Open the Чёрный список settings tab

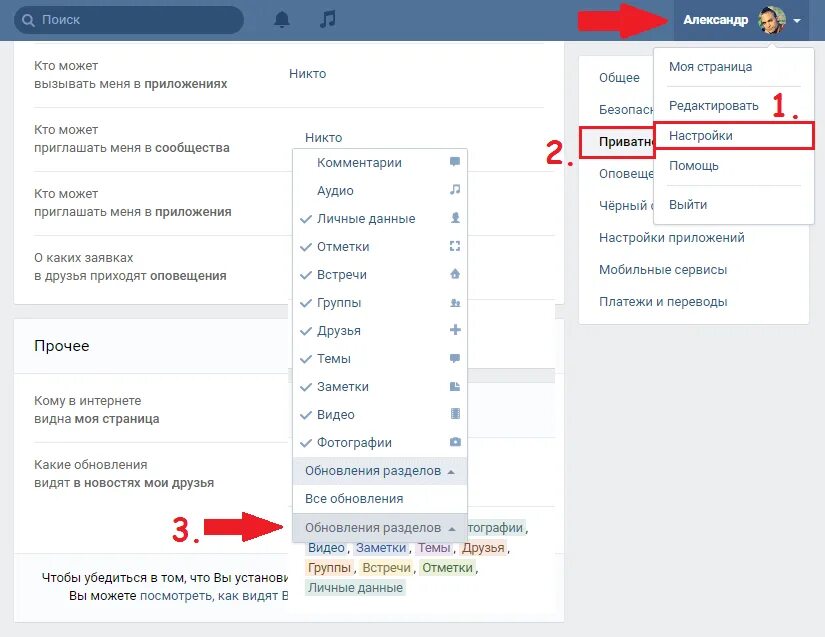click(x=626, y=205)
